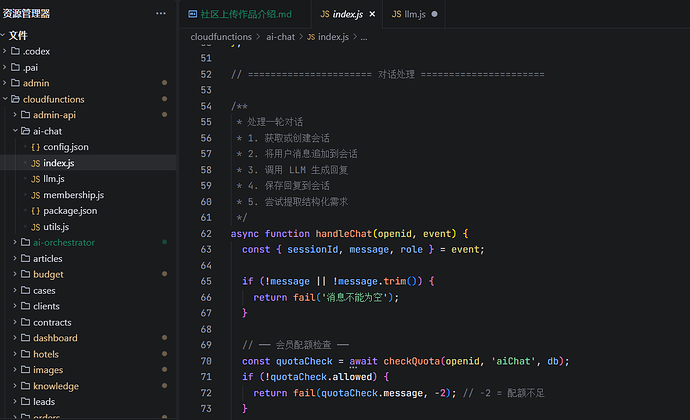Expand the articles folder chevron
The width and height of the screenshot is (690, 420).
15,258
